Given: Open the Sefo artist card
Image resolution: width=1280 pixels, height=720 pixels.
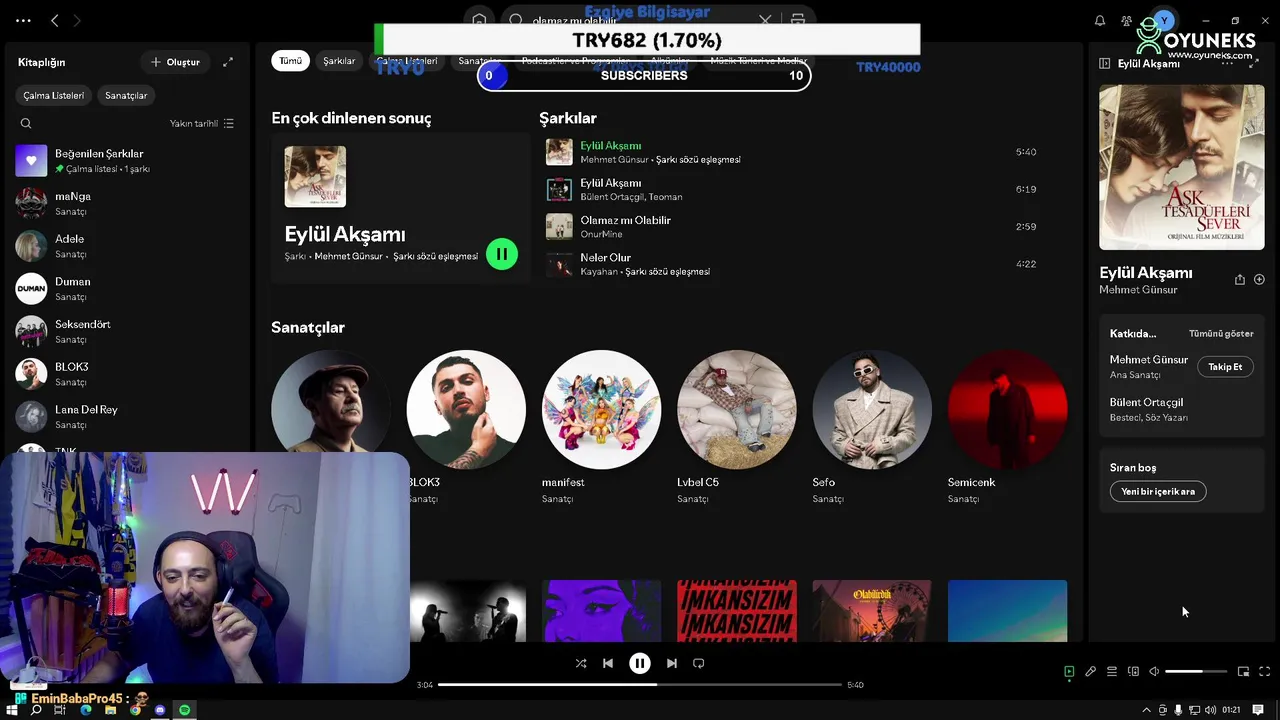Looking at the screenshot, I should pyautogui.click(x=872, y=428).
